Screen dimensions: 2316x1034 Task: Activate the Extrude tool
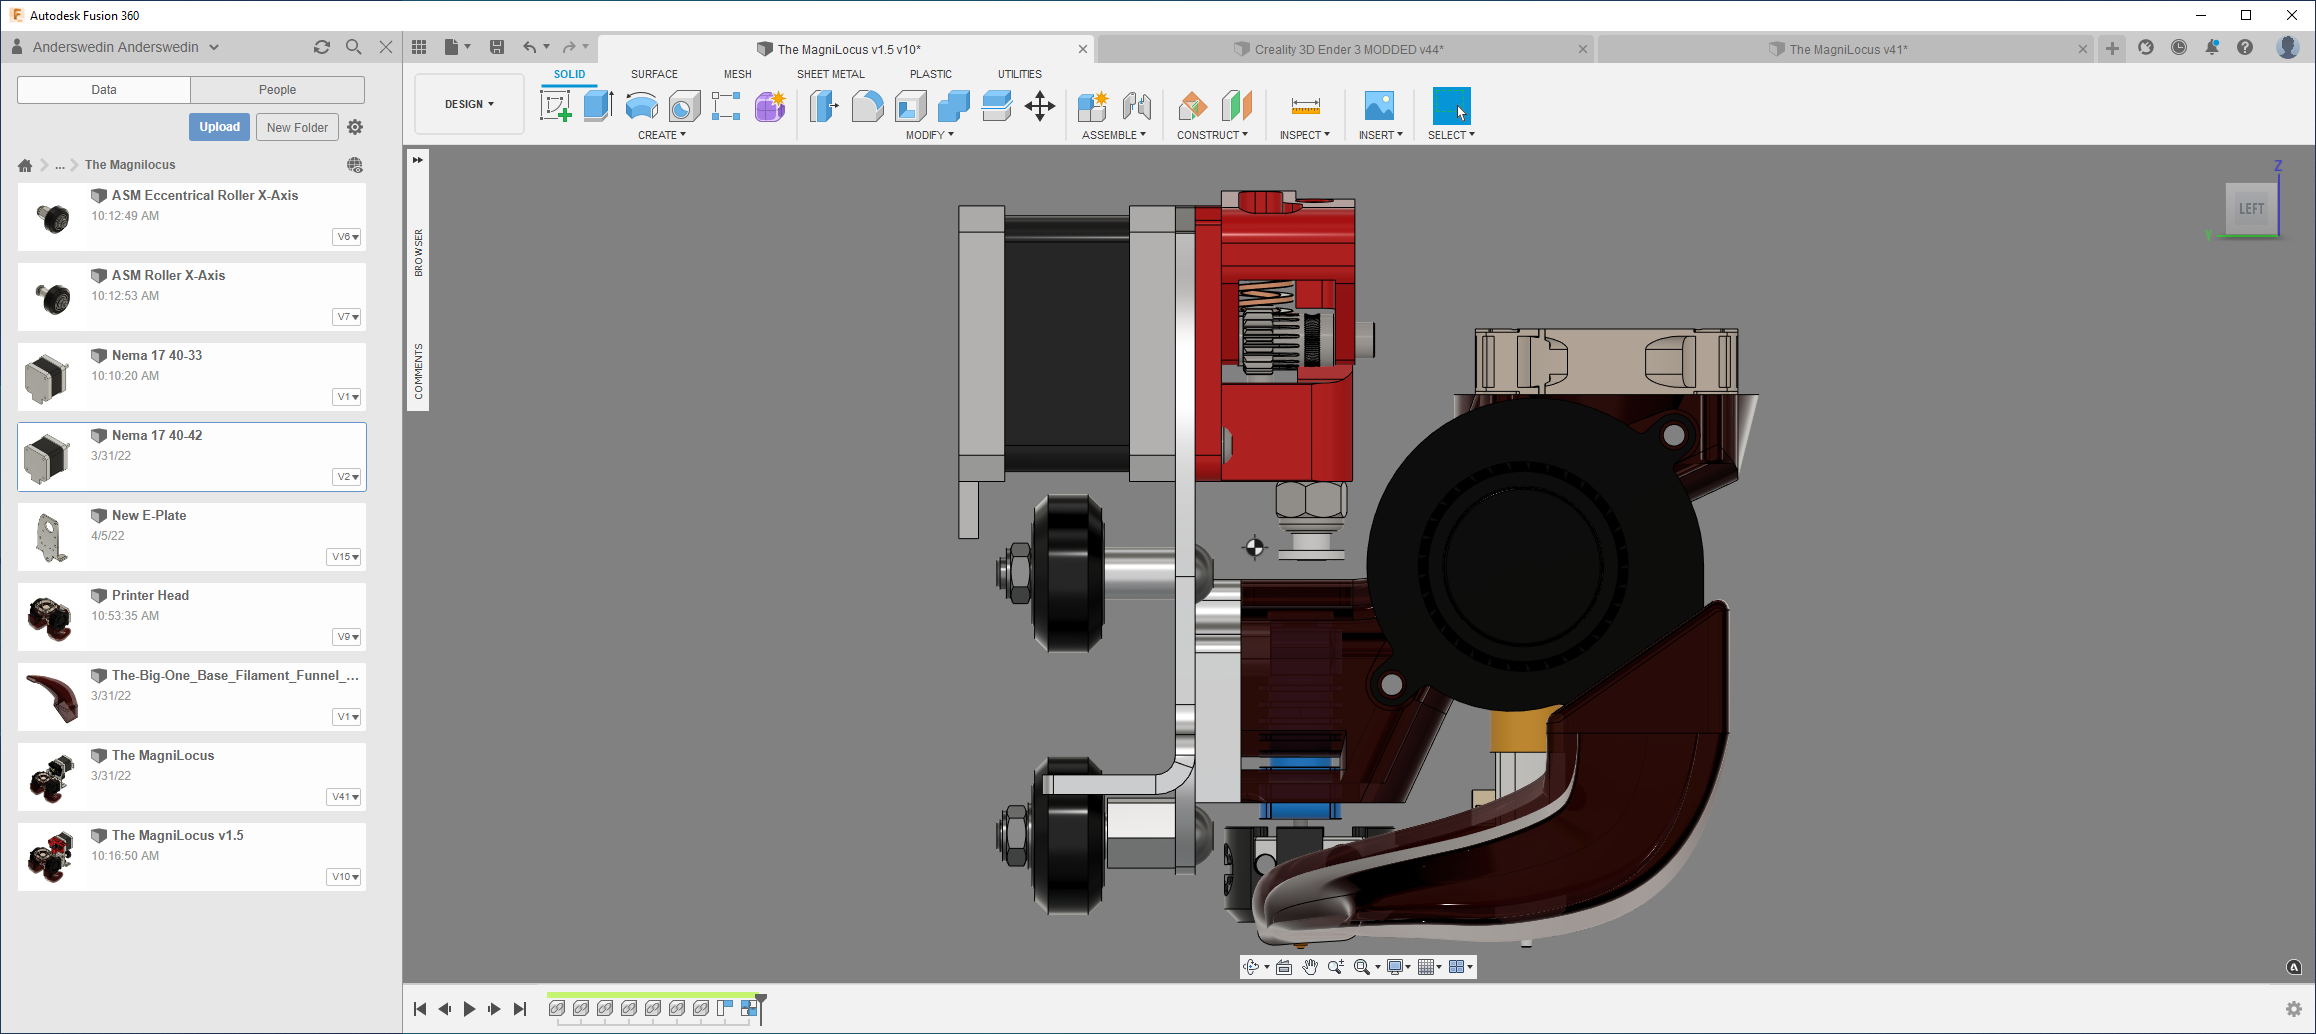pos(598,105)
